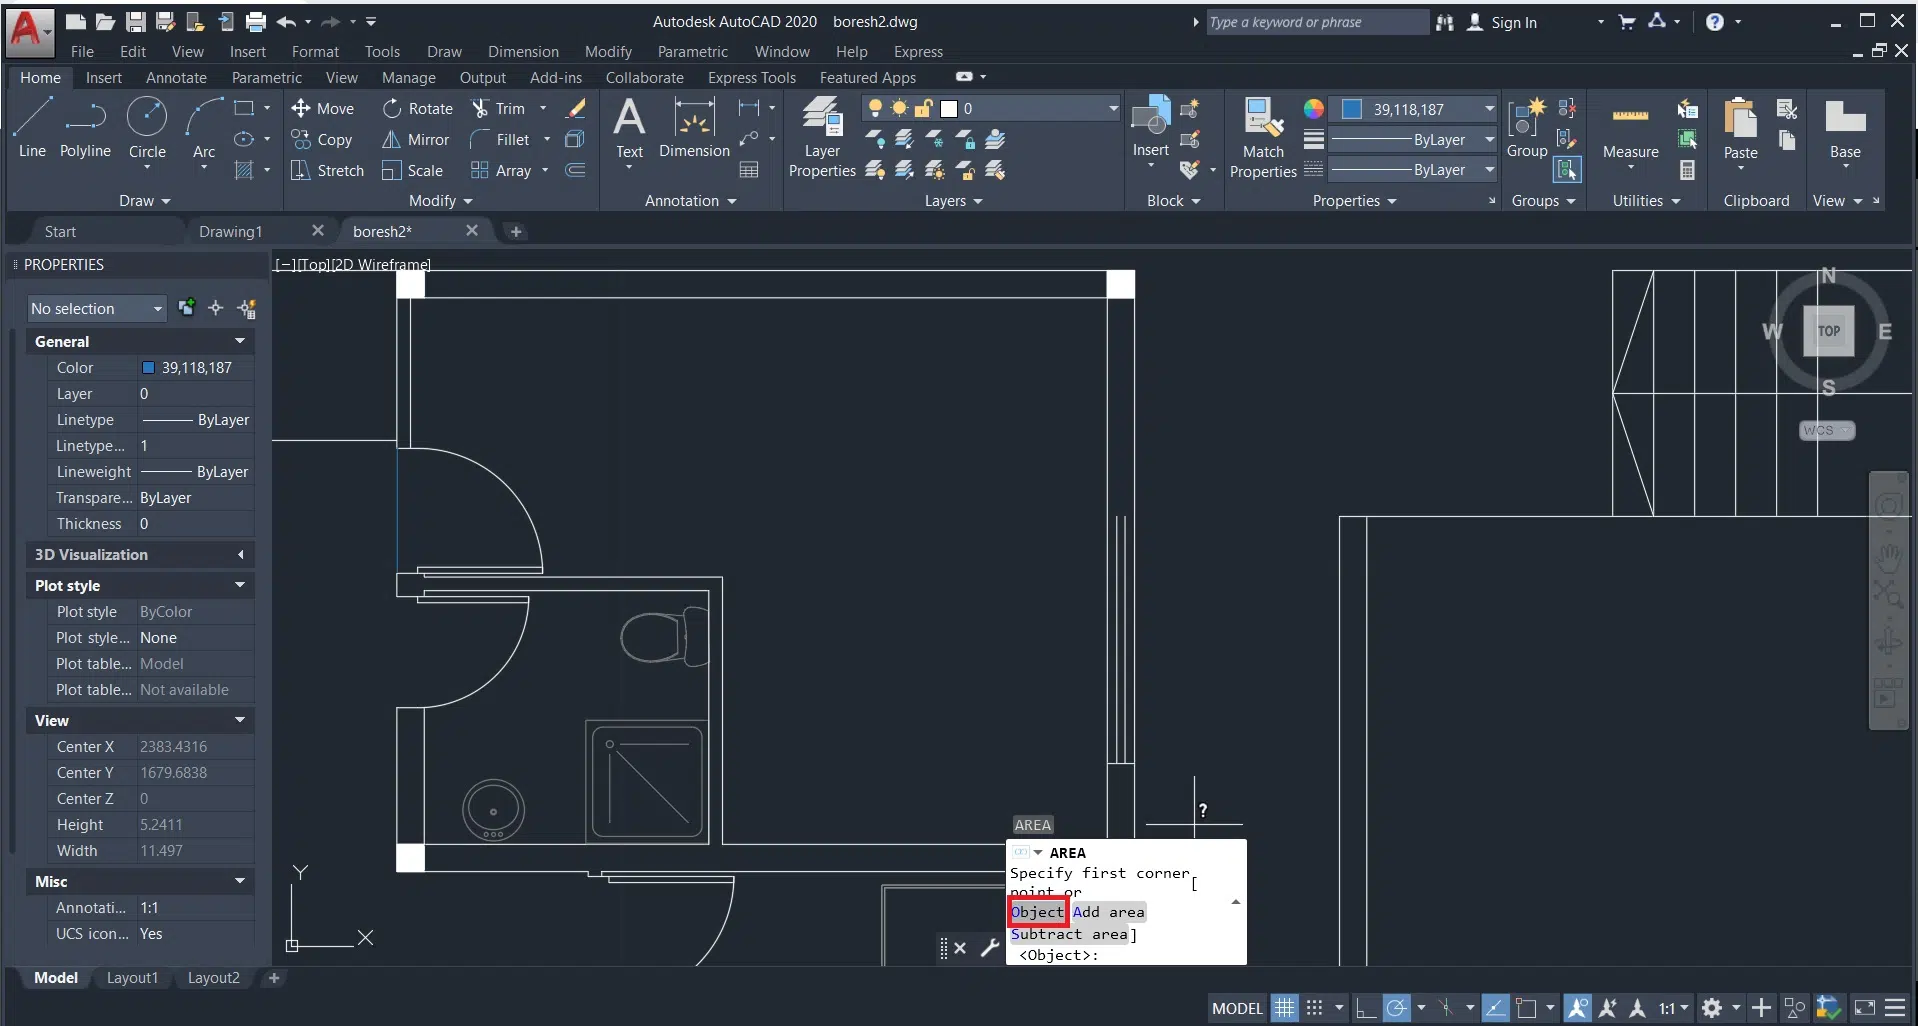The width and height of the screenshot is (1918, 1026).
Task: Click the Match Properties tool
Action: coord(1263,137)
